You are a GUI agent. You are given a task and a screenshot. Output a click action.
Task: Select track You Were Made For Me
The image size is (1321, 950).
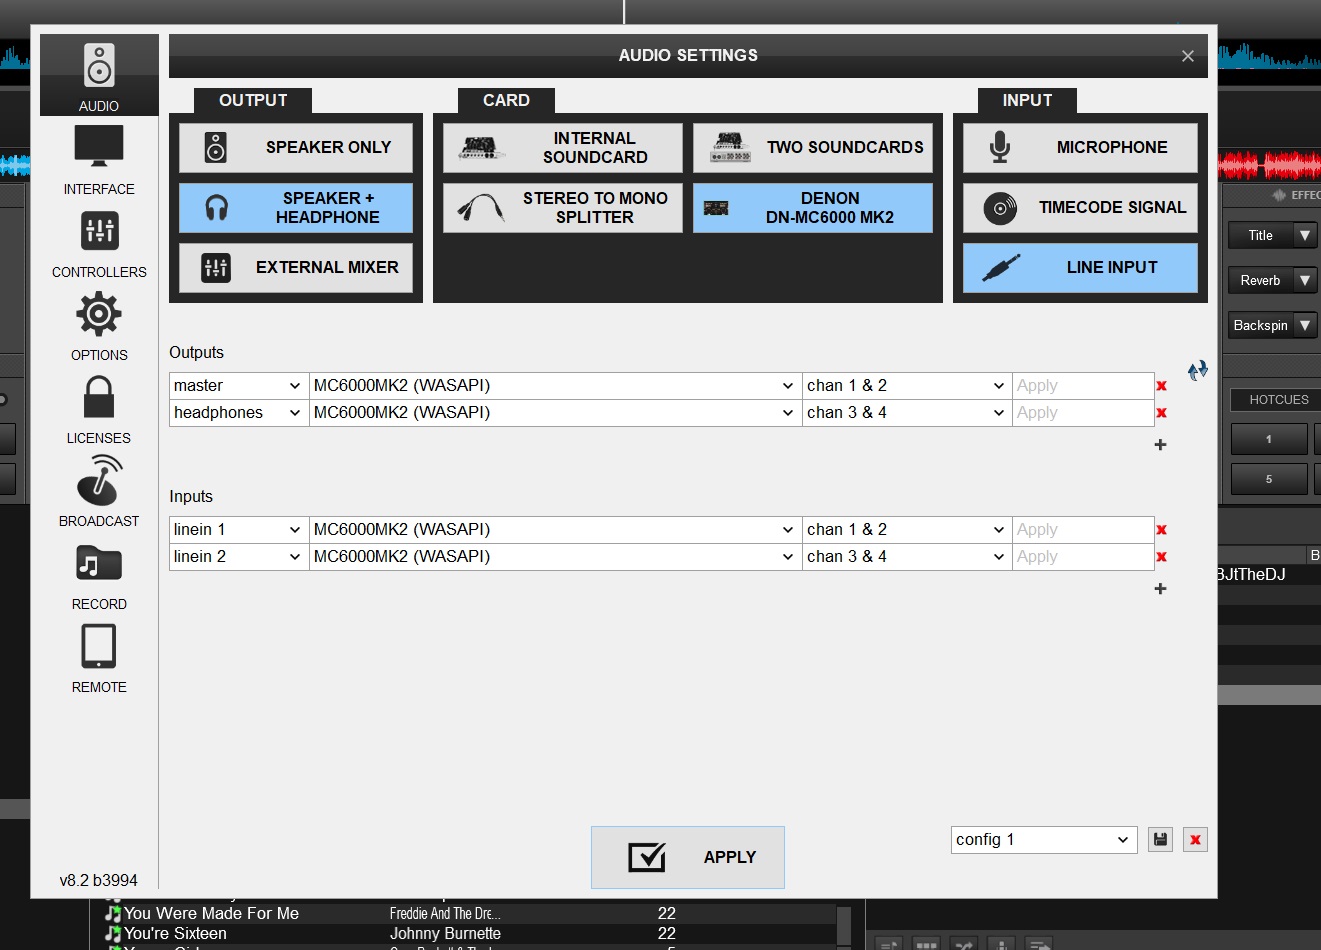[x=211, y=913]
